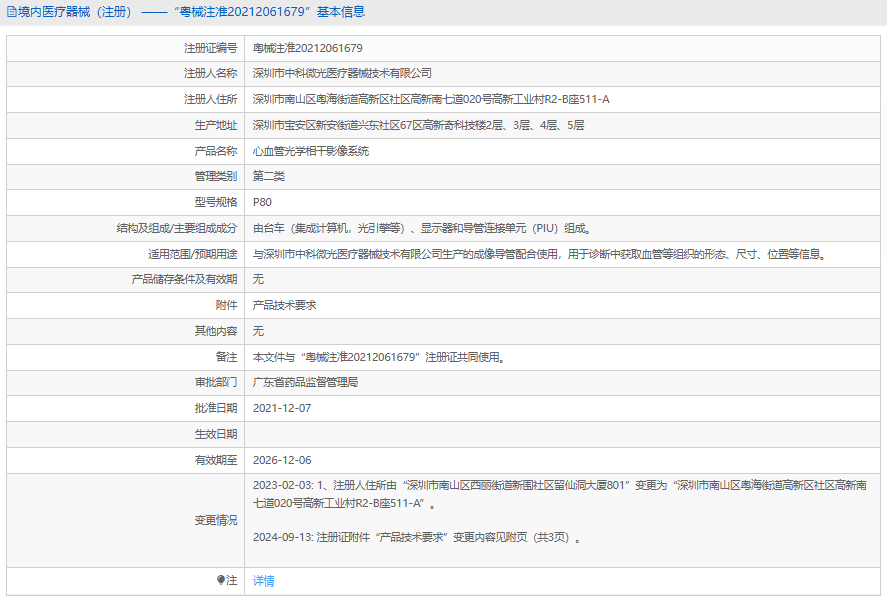Screen dimensions: 887x603
Task: Click the document icon before 境内医疗器械 title
Action: [11, 12]
